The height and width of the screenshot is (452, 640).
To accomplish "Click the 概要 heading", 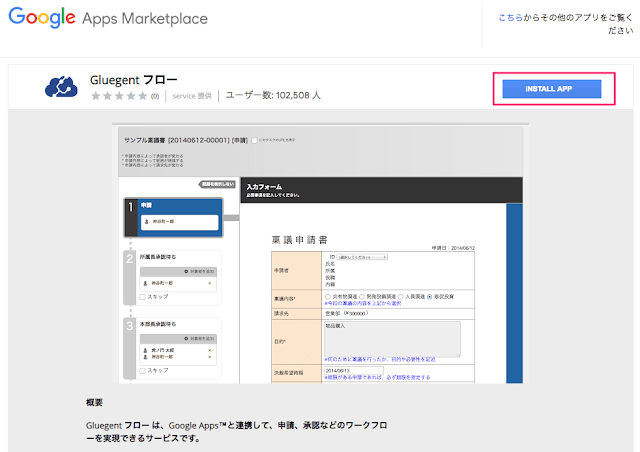I will point(94,403).
